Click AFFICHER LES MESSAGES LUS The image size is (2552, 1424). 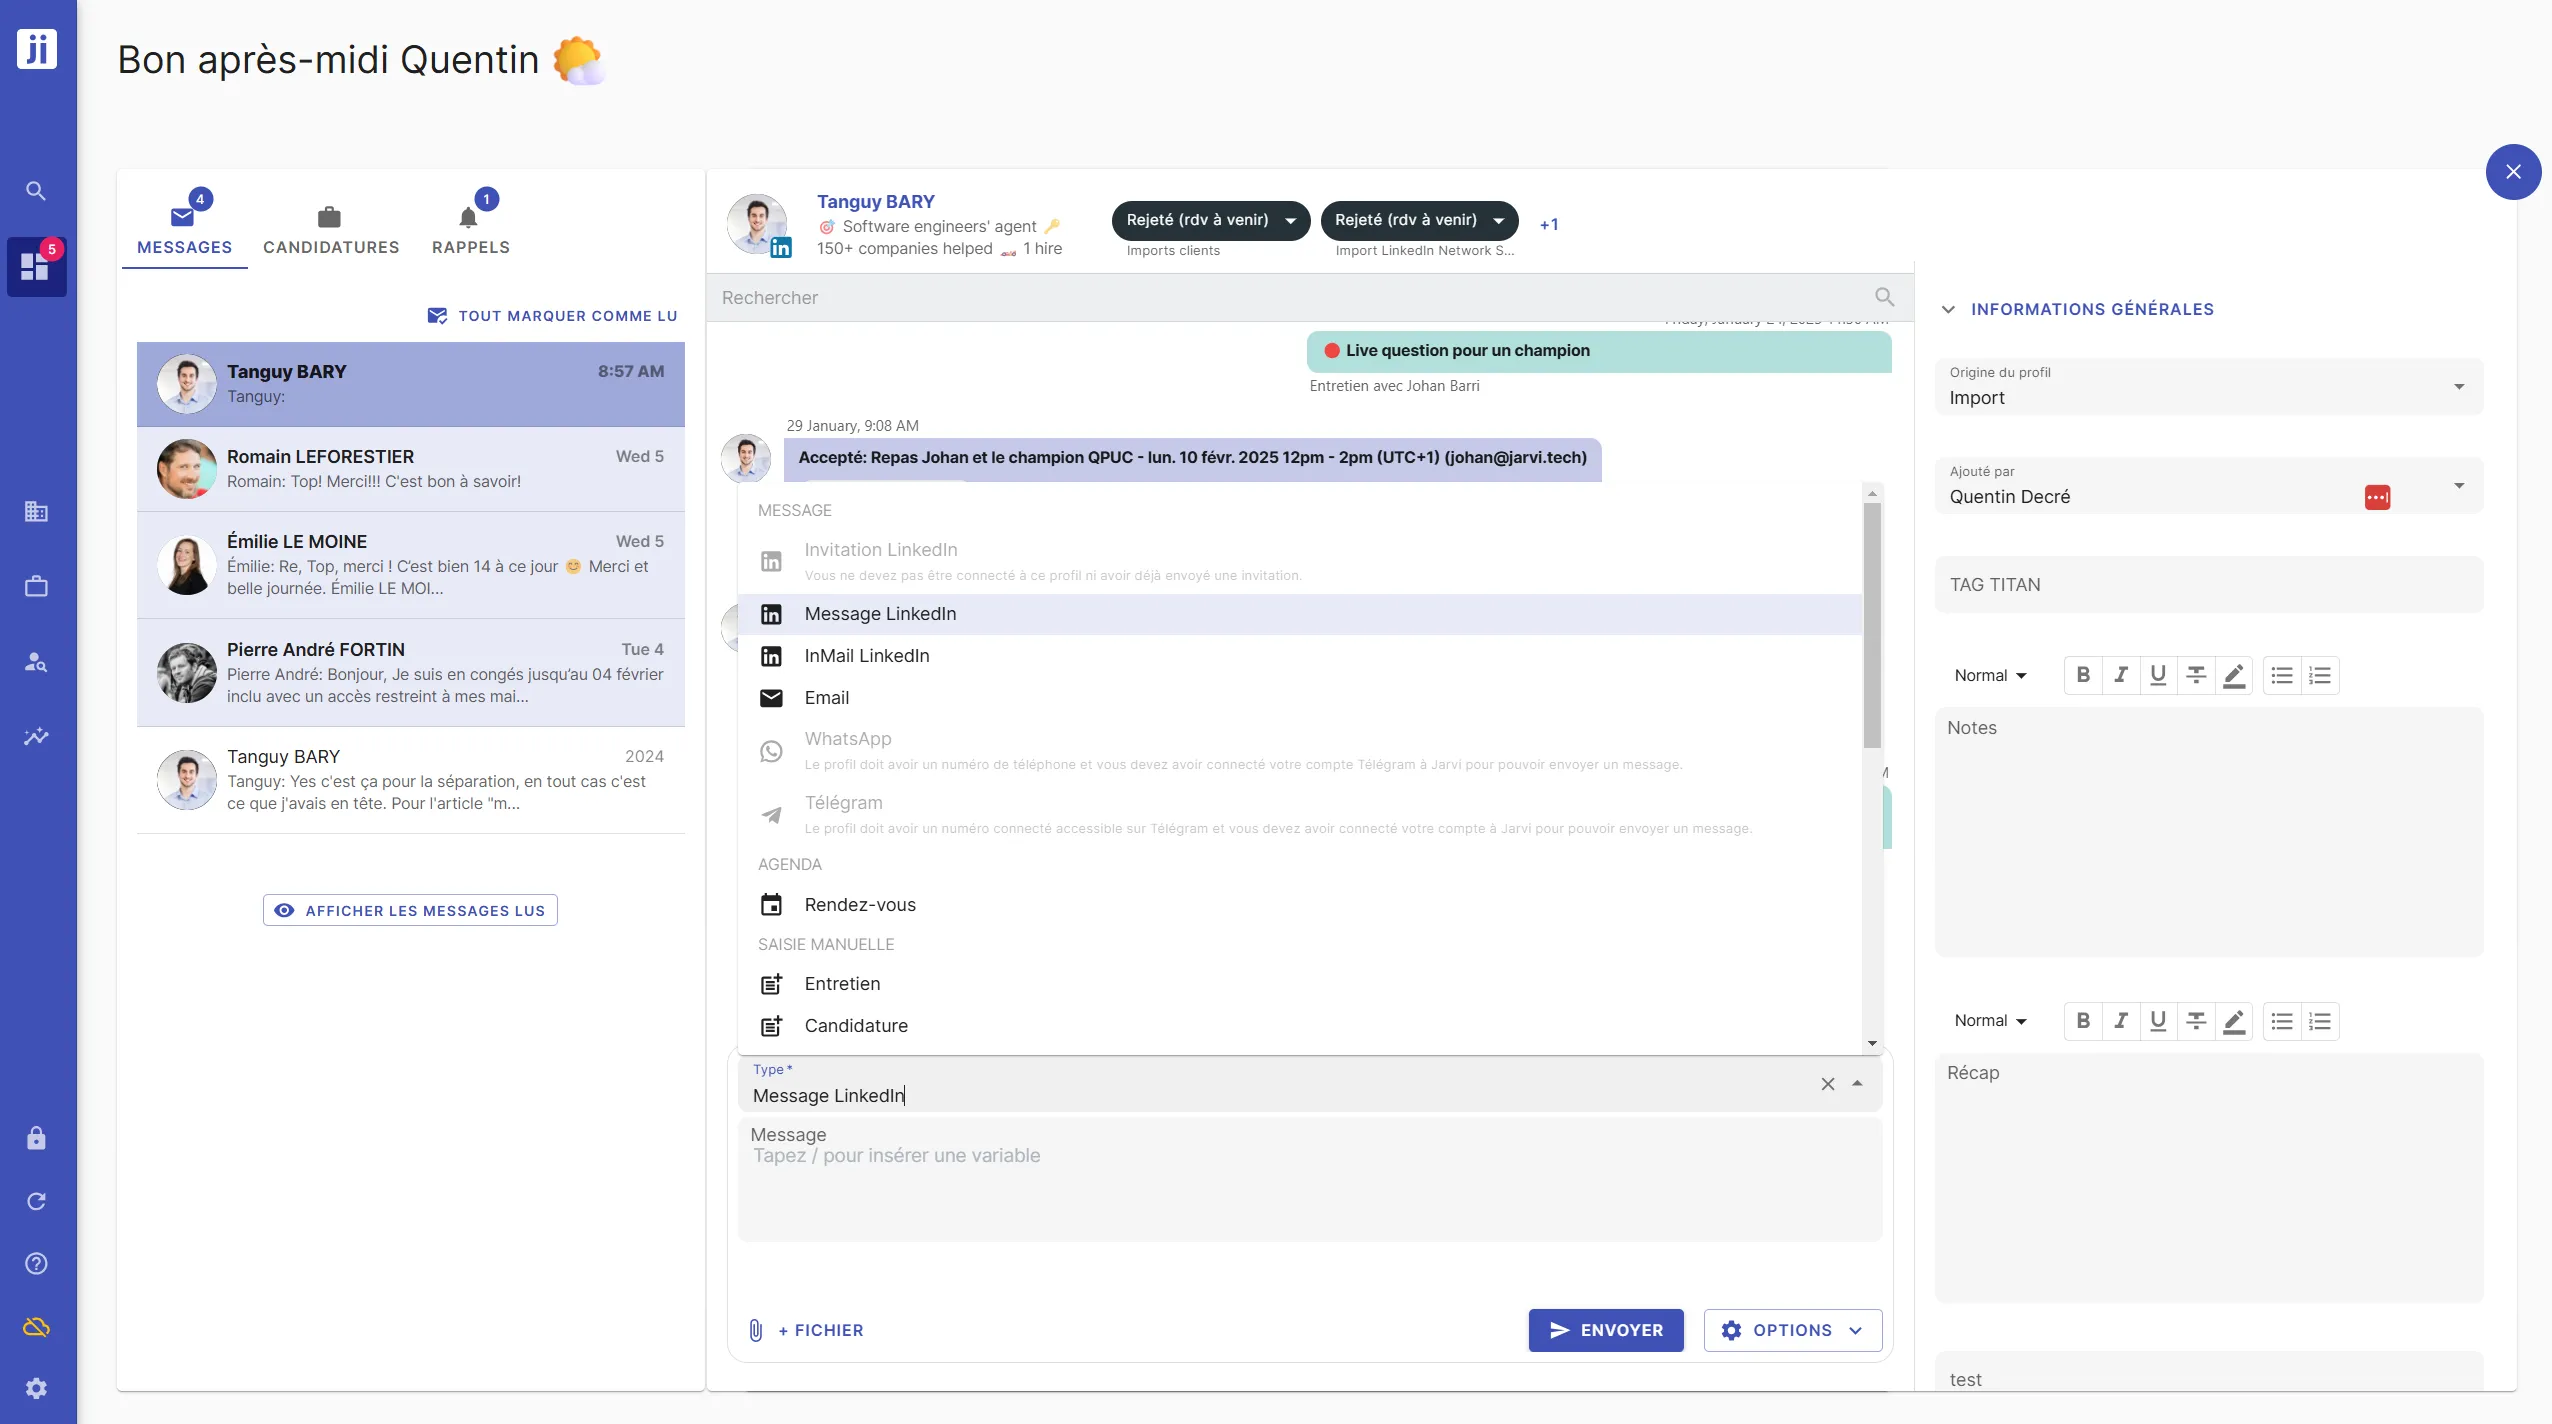tap(409, 910)
